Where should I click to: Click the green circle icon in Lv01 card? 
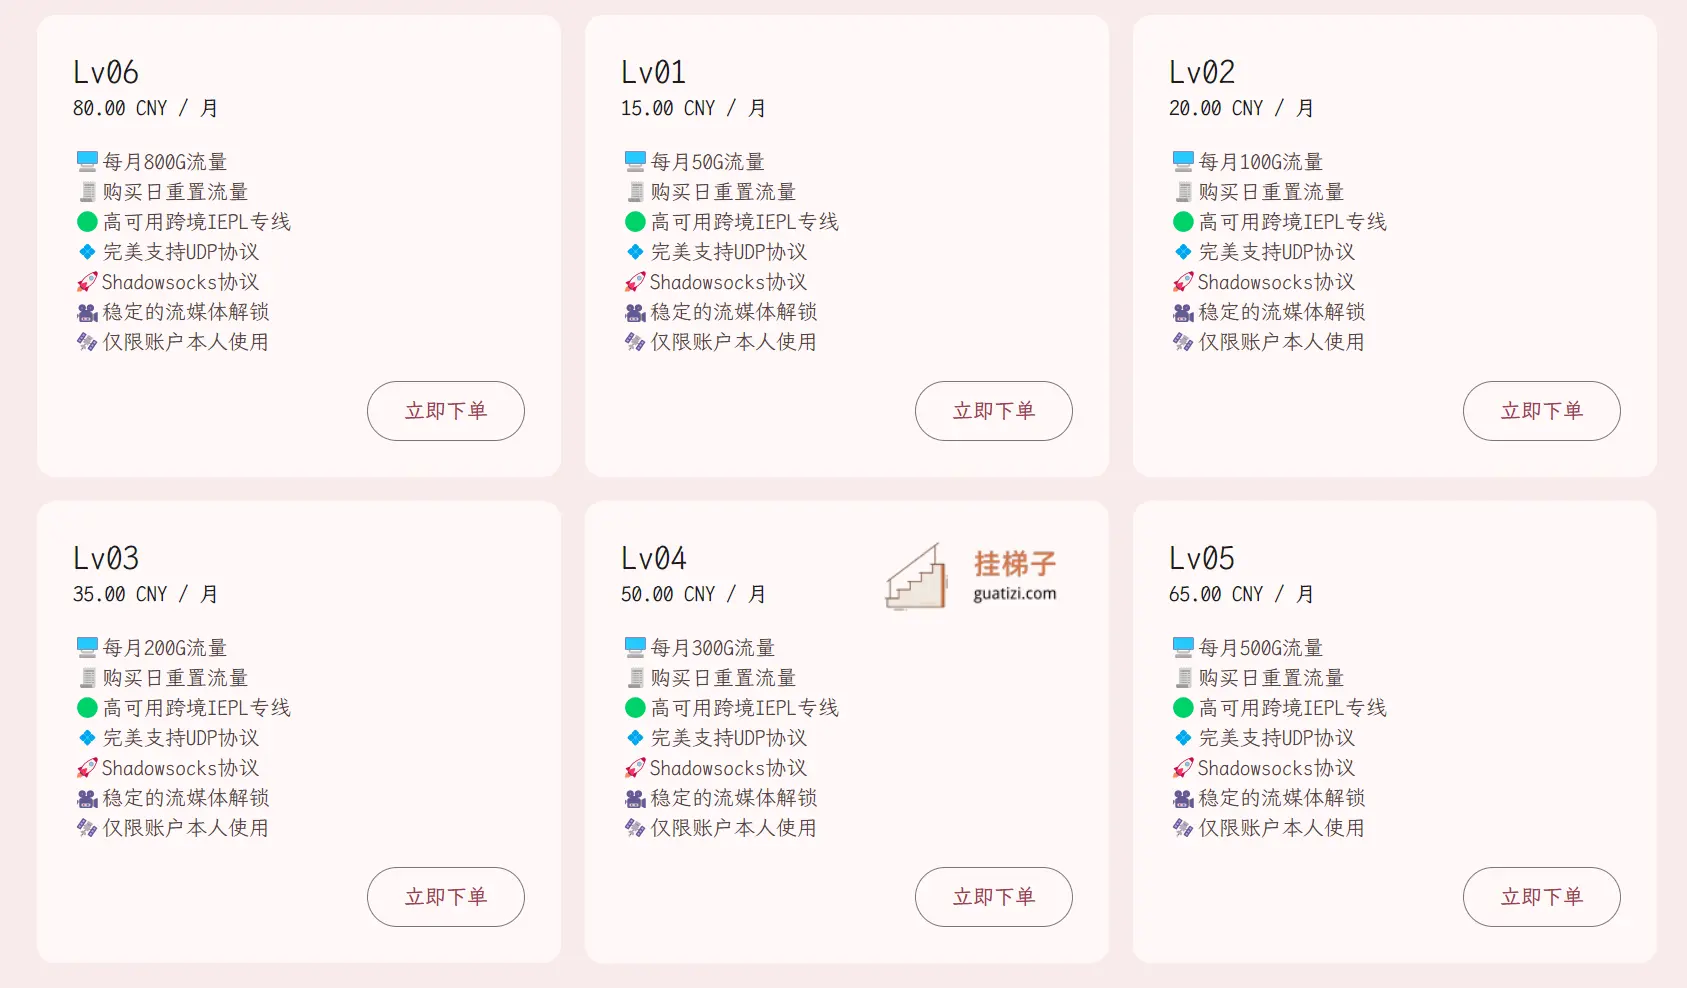click(x=635, y=221)
